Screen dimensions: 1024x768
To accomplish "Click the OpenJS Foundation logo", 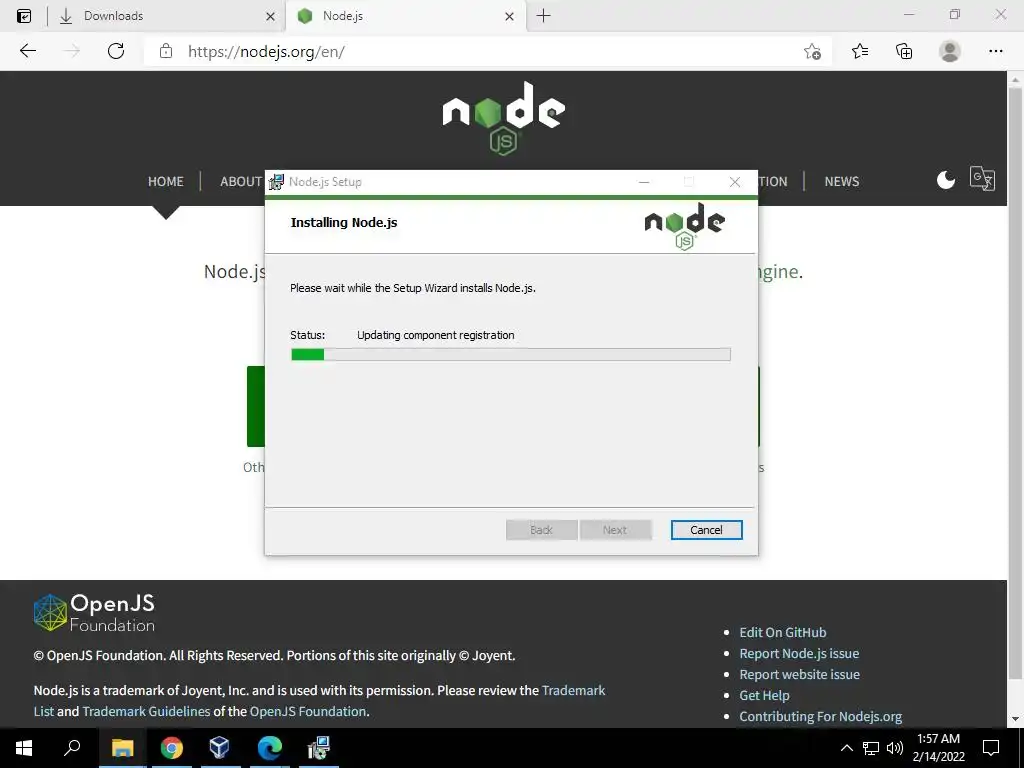I will point(94,613).
